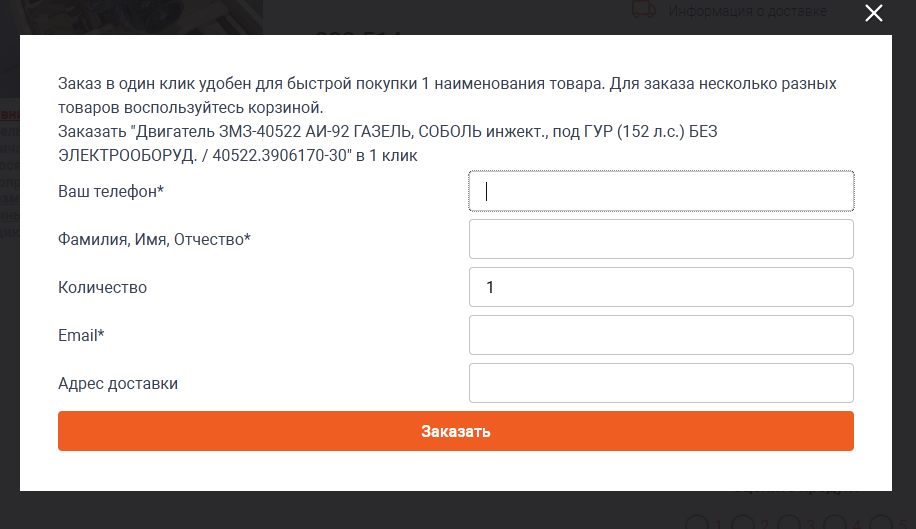Image resolution: width=916 pixels, height=529 pixels.
Task: Click the Фамилия, Имя, Отчество* label
Action: click(154, 239)
